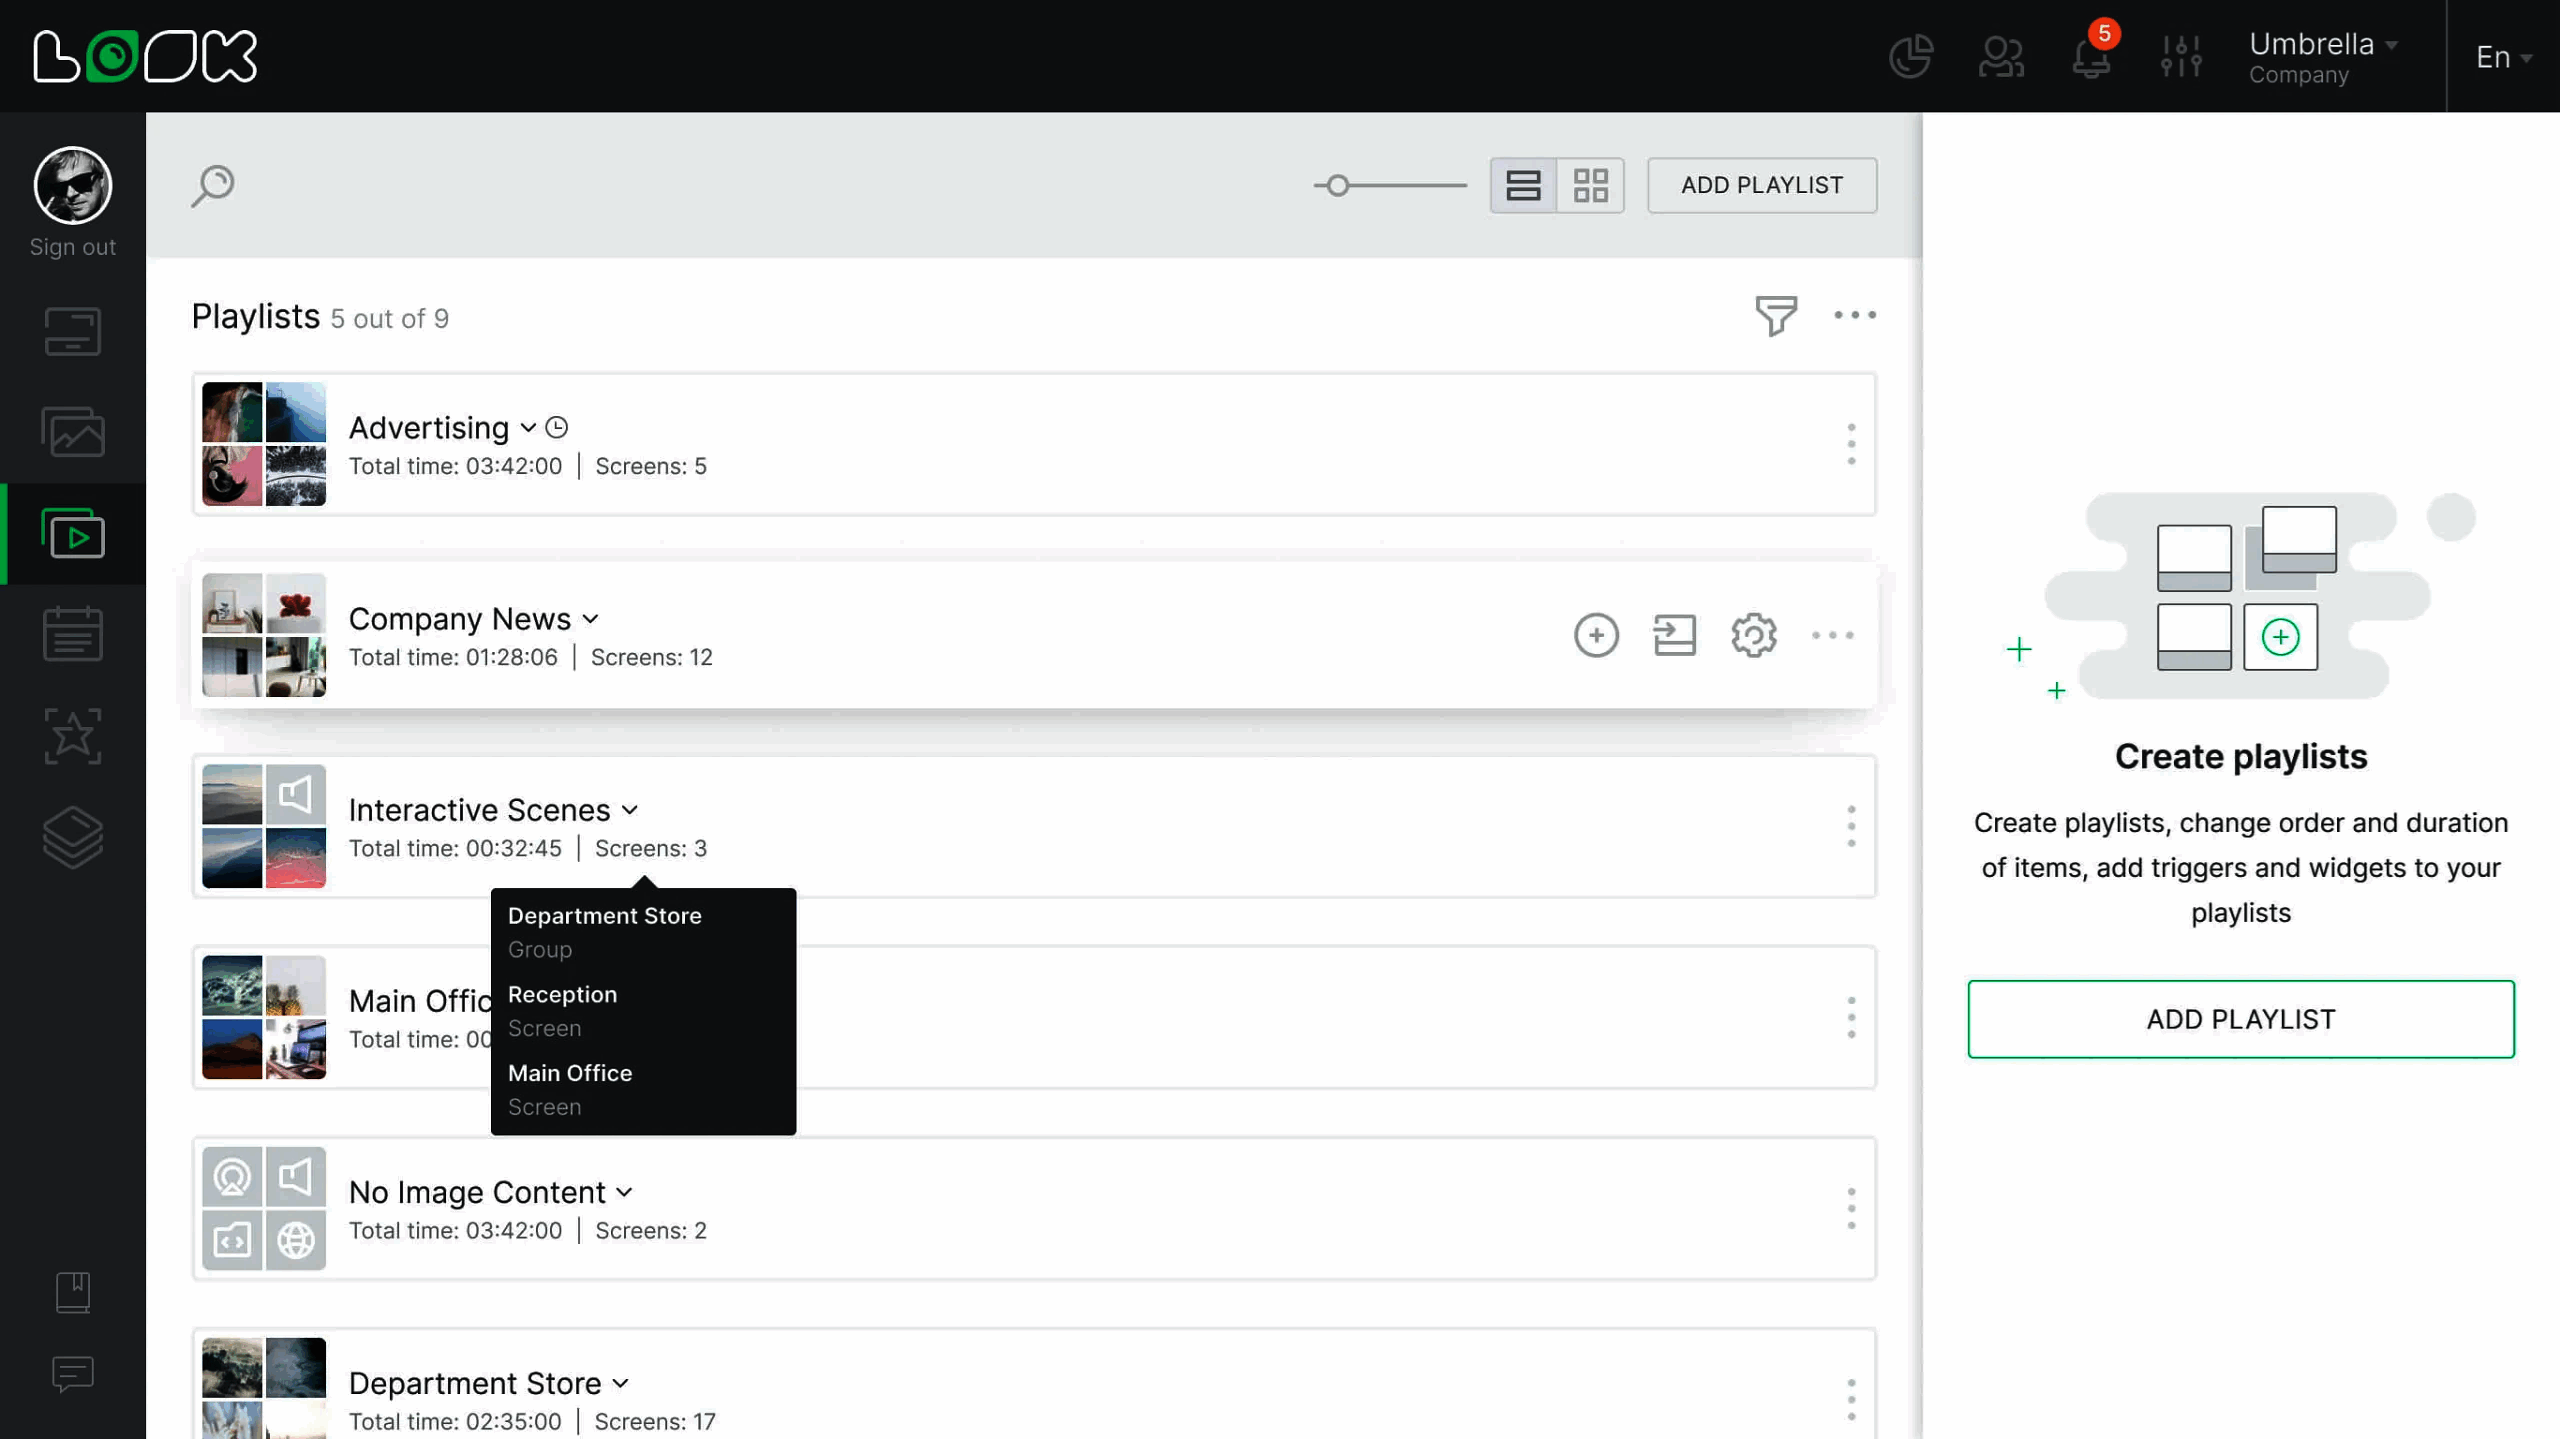Click ADD PLAYLIST button in toolbar

[1761, 185]
